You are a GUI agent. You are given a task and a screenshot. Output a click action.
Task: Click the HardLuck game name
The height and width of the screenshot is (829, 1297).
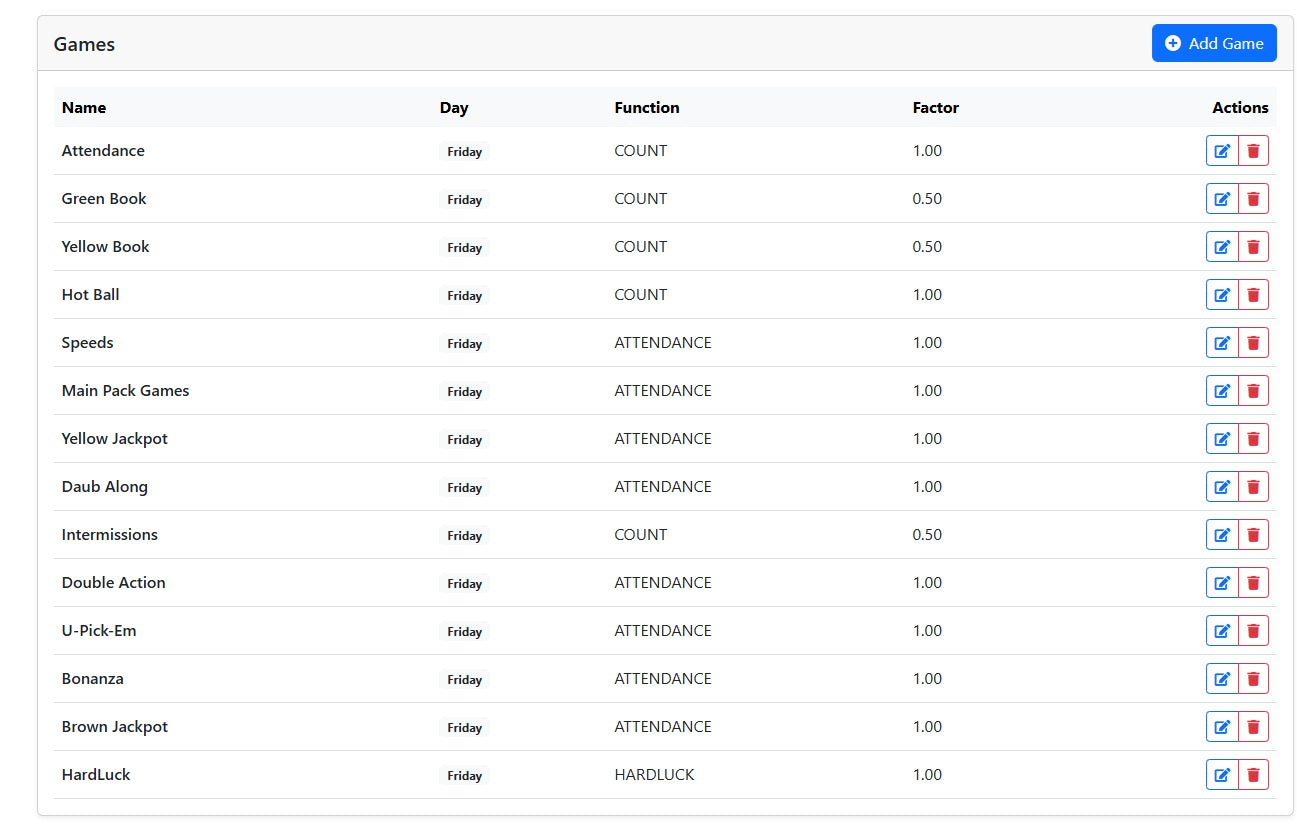96,775
